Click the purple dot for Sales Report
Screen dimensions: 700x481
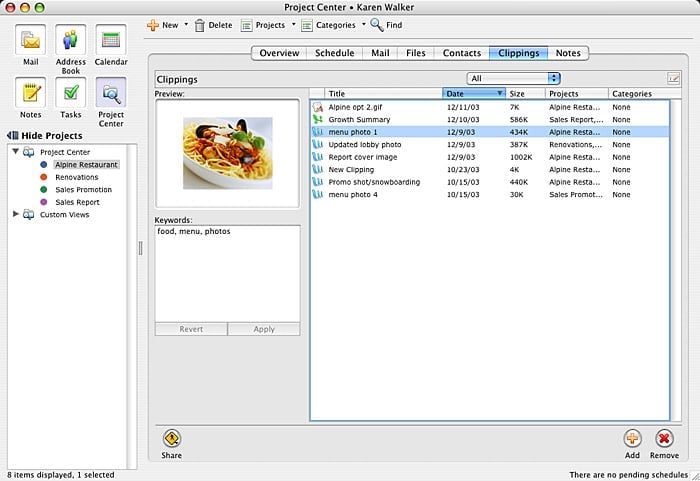pyautogui.click(x=44, y=202)
